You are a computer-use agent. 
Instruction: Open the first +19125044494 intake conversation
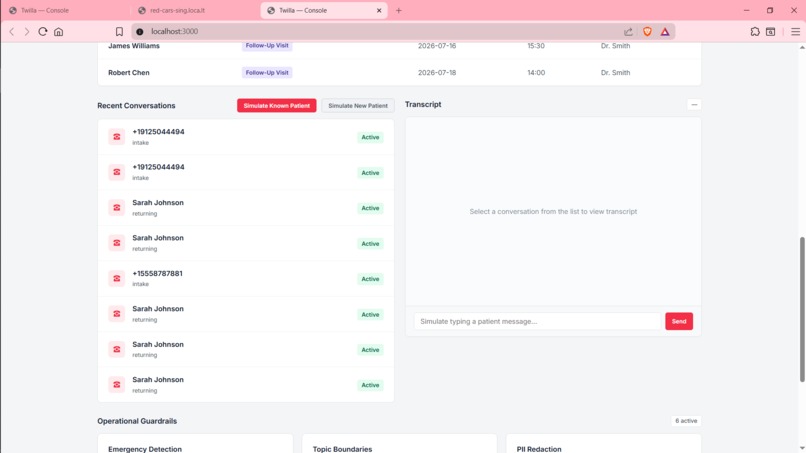point(246,137)
